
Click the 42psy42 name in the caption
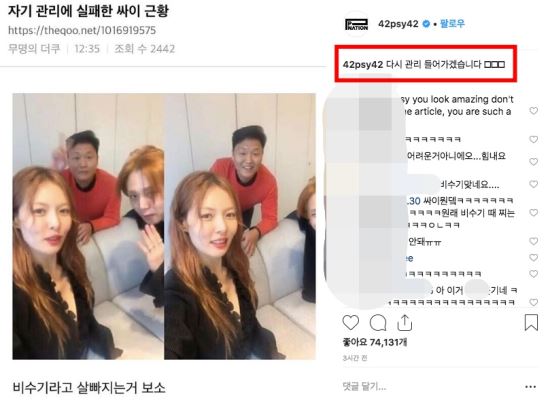(x=363, y=65)
